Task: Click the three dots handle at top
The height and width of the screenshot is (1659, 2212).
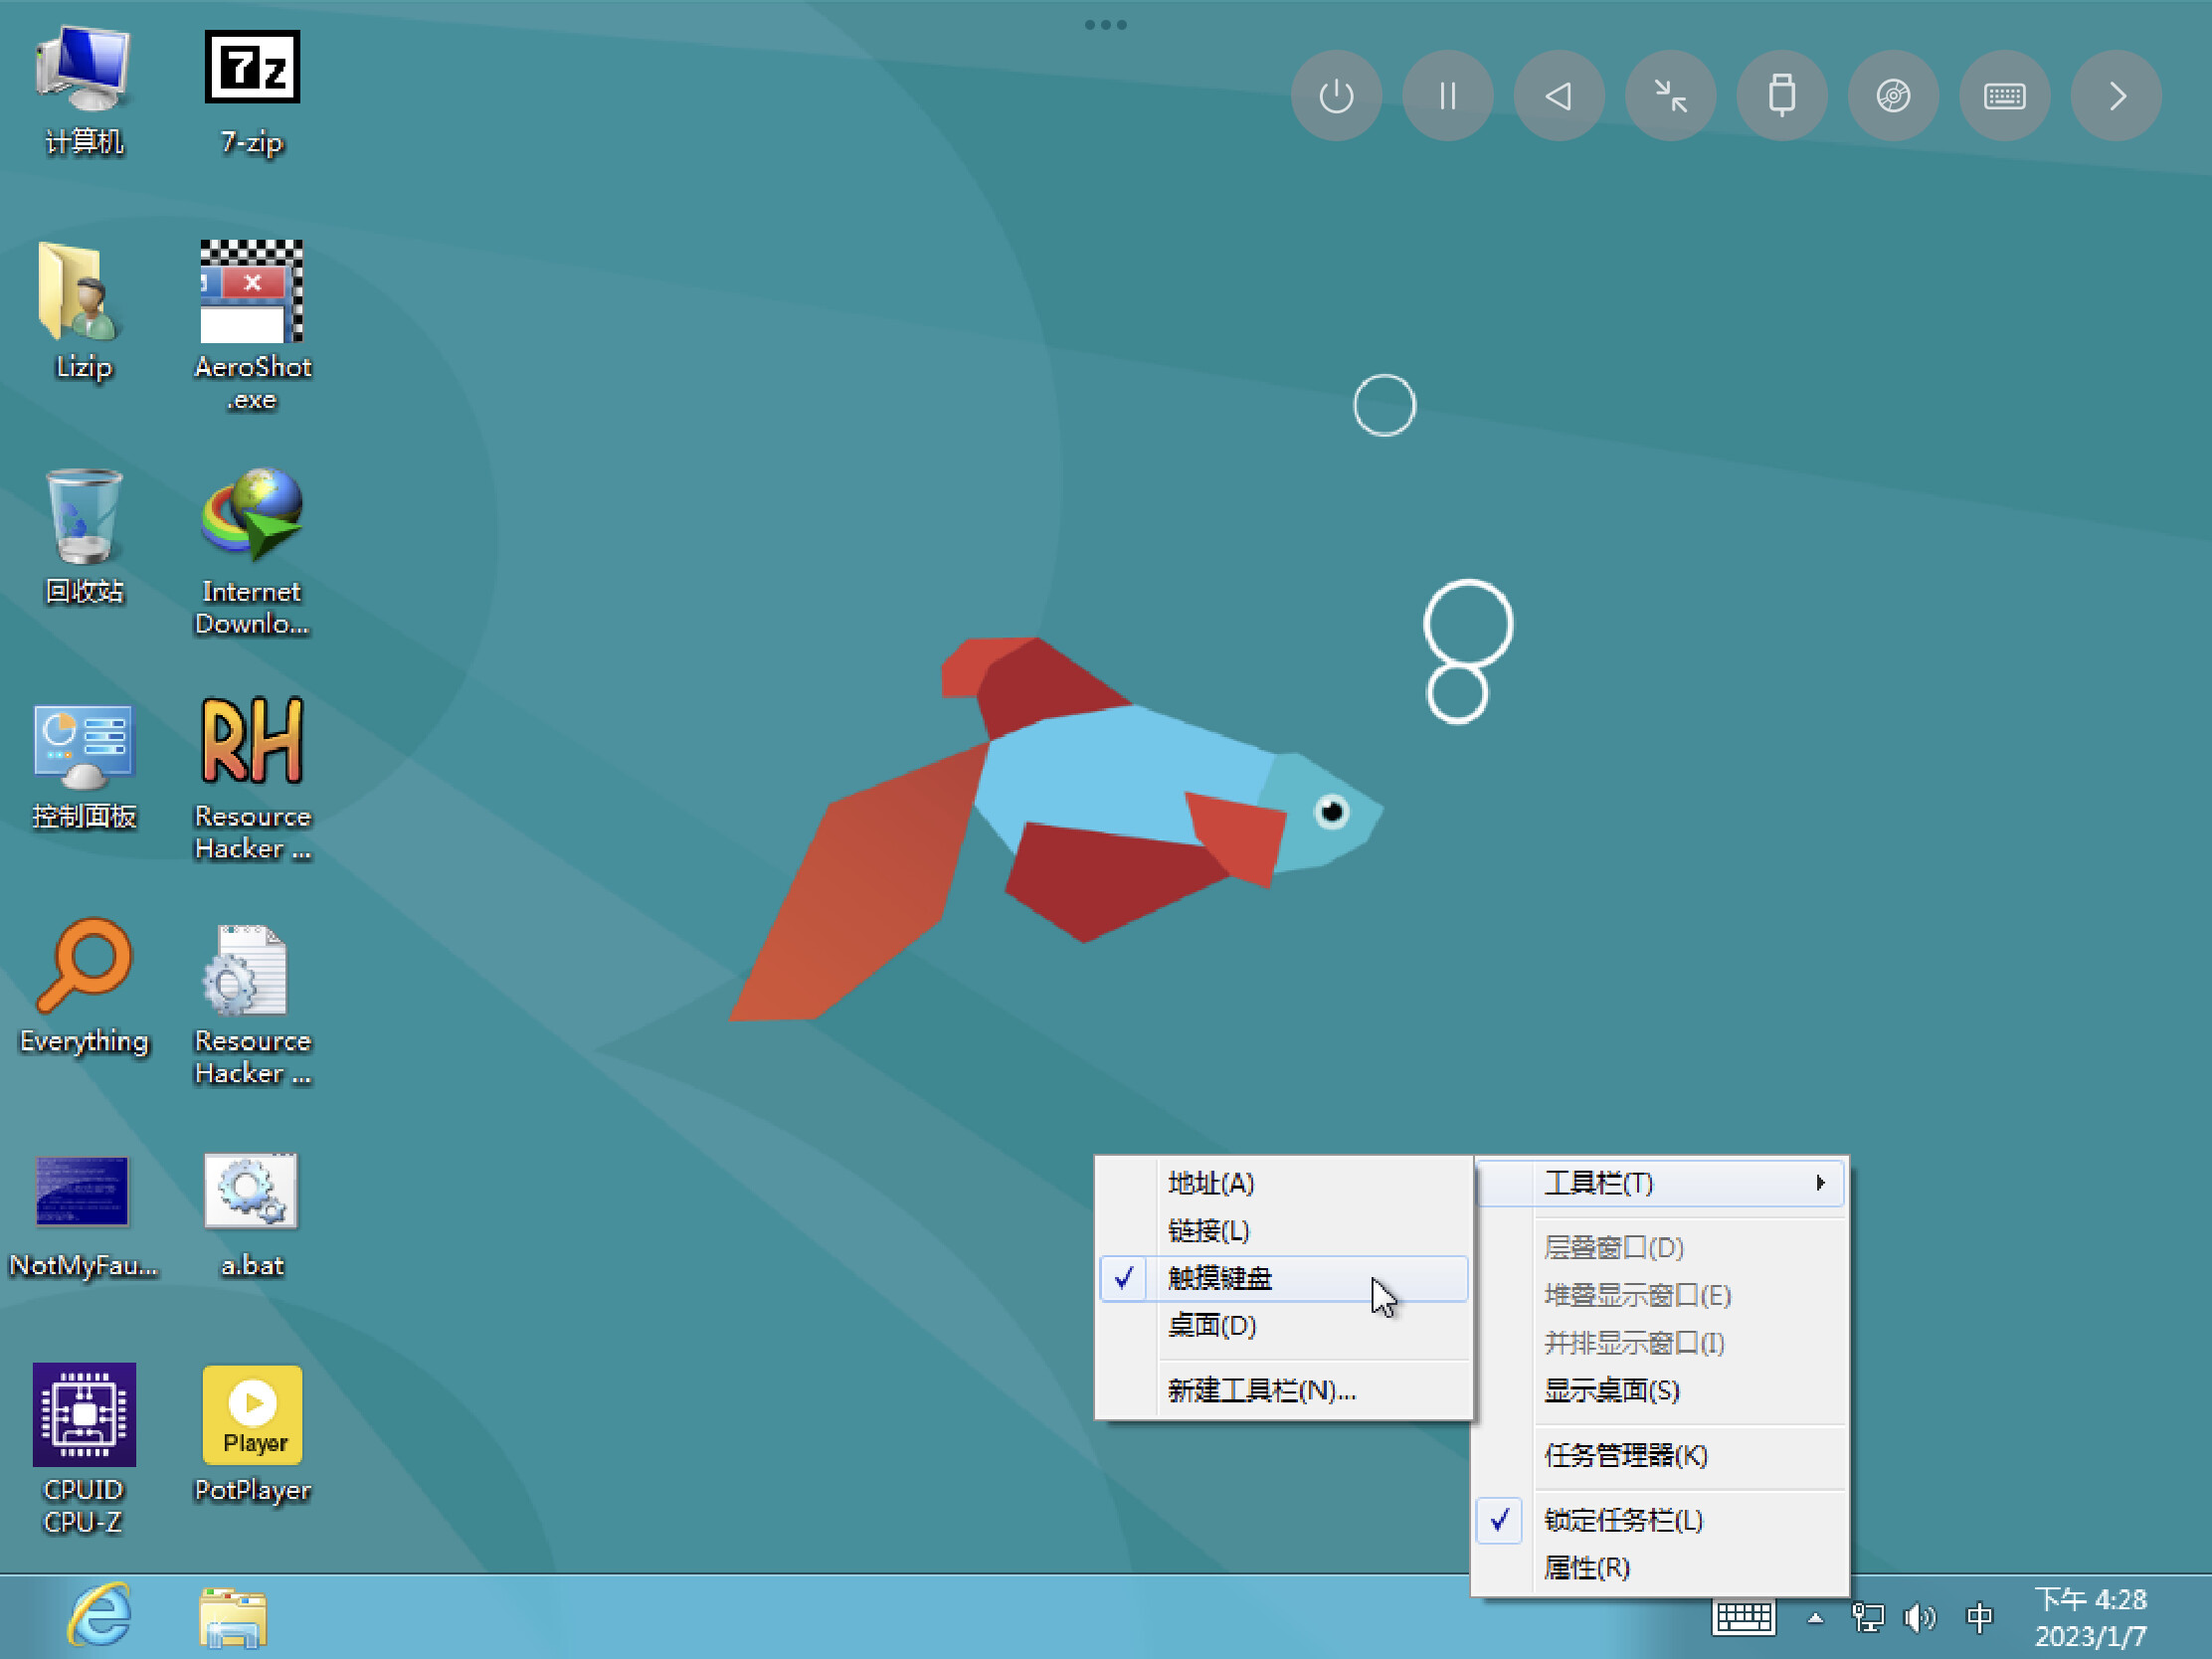Action: coord(1106,25)
